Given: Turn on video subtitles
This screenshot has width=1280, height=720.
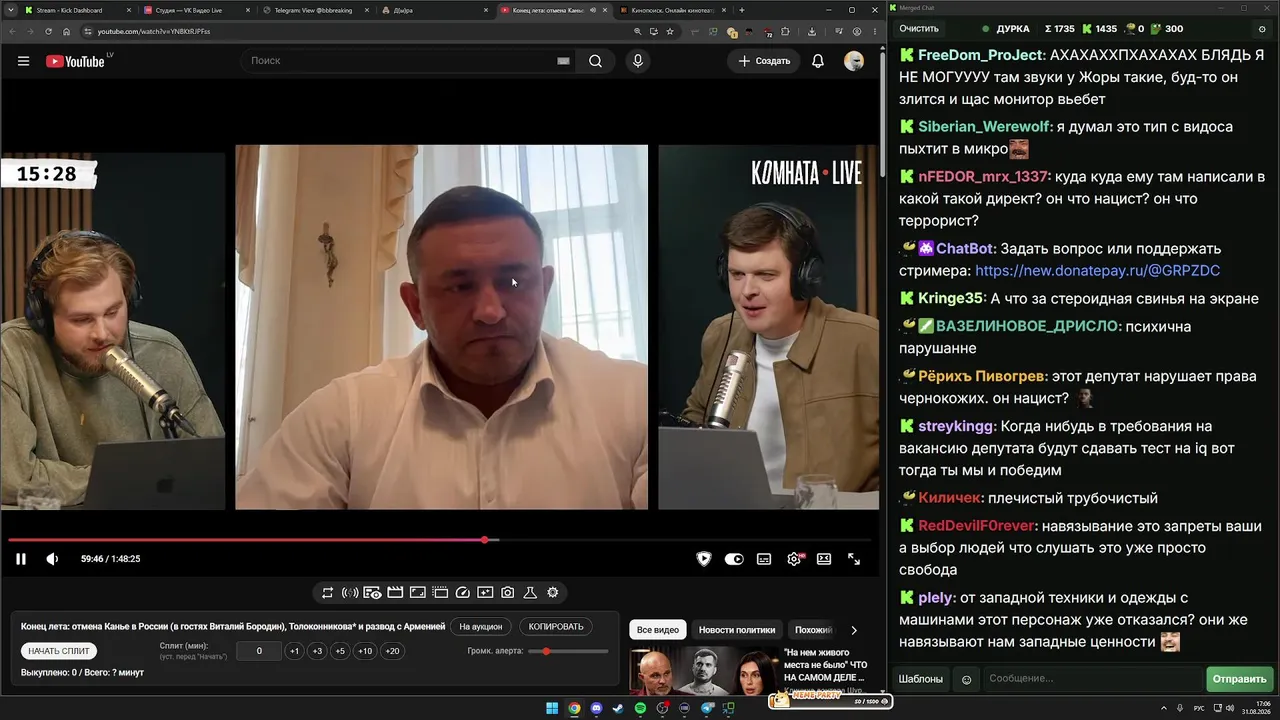Looking at the screenshot, I should (x=764, y=559).
